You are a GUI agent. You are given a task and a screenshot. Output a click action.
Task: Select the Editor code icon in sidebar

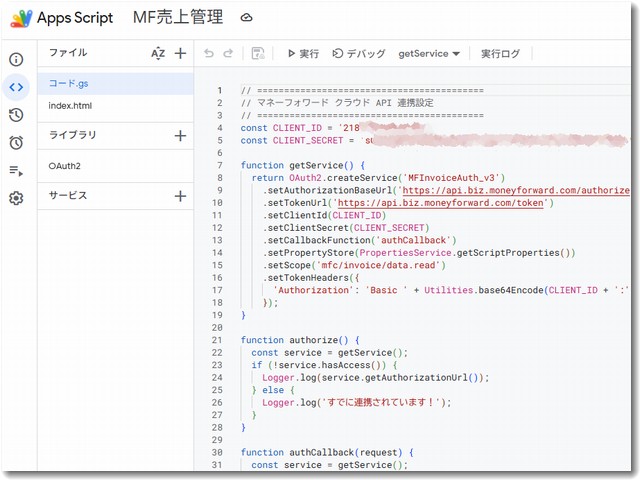coord(16,87)
